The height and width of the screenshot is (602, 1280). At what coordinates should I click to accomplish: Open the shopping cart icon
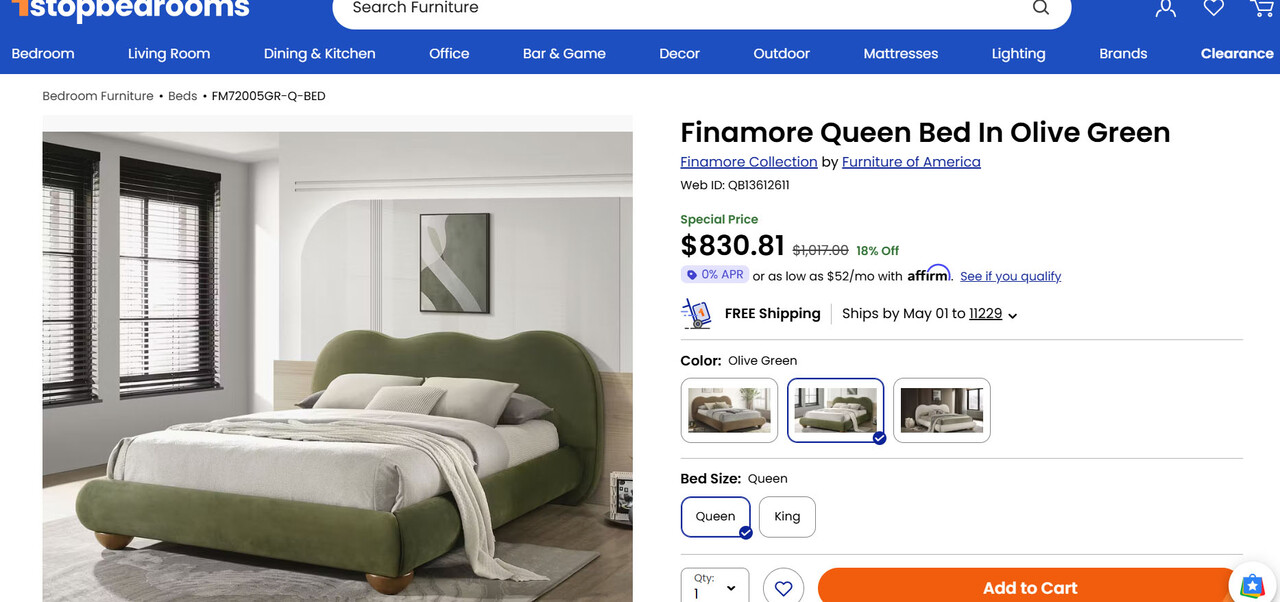click(x=1262, y=8)
